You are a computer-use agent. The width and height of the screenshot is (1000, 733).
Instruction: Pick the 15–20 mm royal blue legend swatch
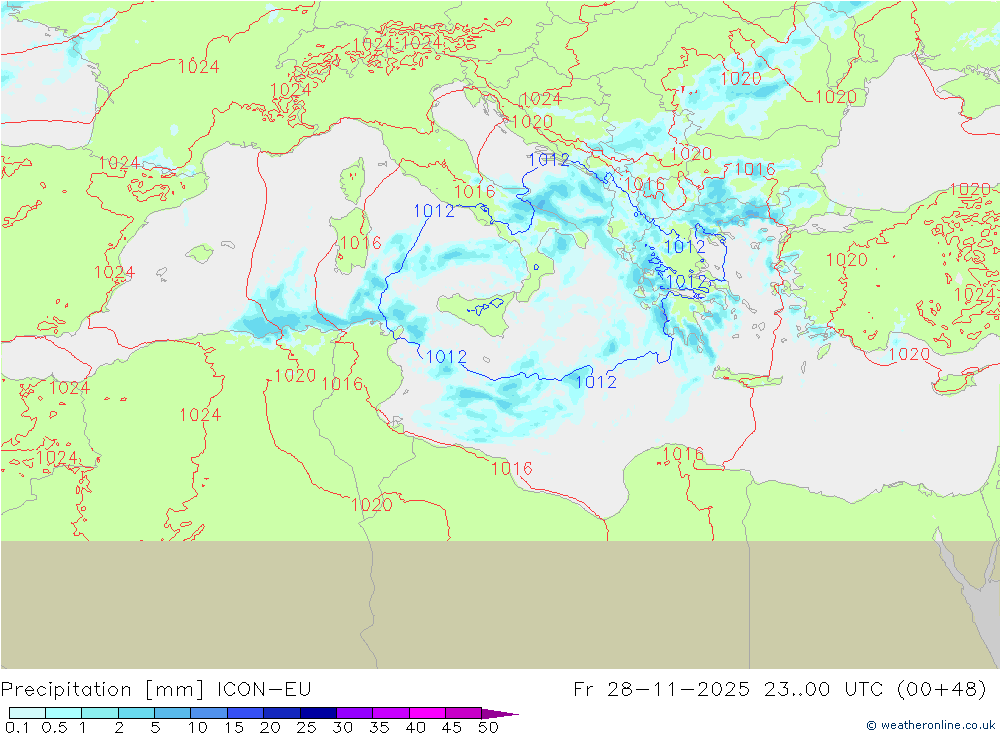pos(245,713)
